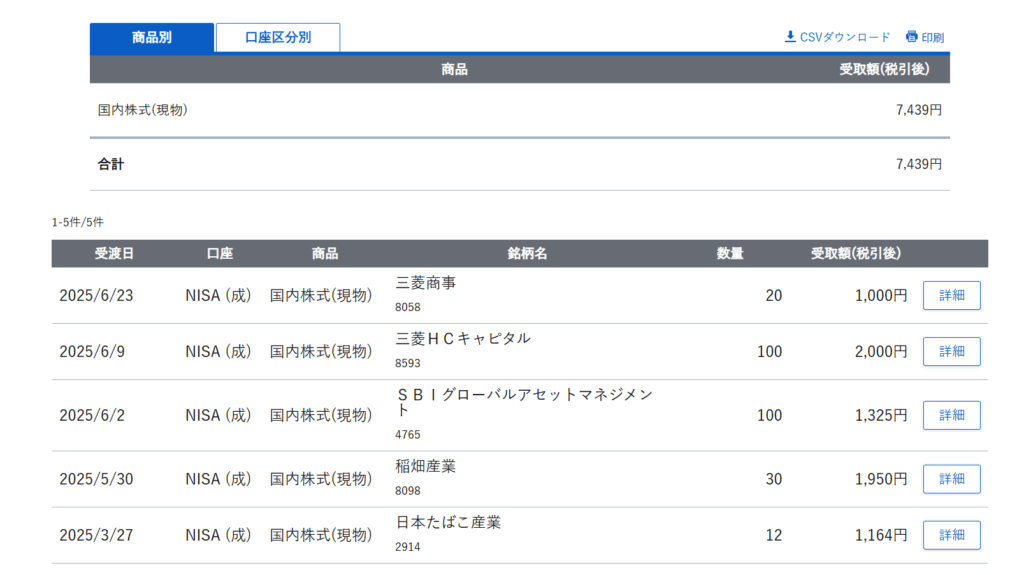Click the 1,950円 amount
This screenshot has width=1024, height=575.
[x=881, y=479]
